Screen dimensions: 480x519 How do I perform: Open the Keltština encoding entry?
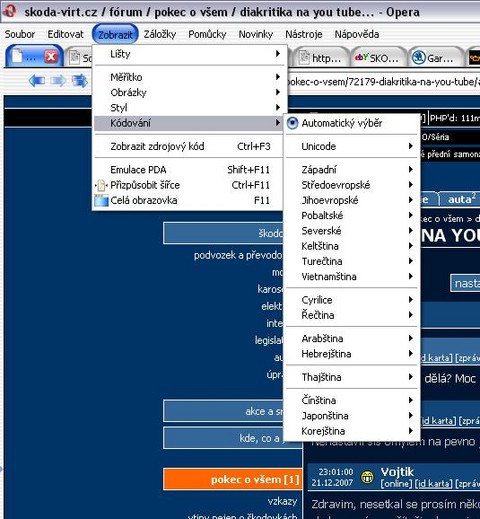352,246
